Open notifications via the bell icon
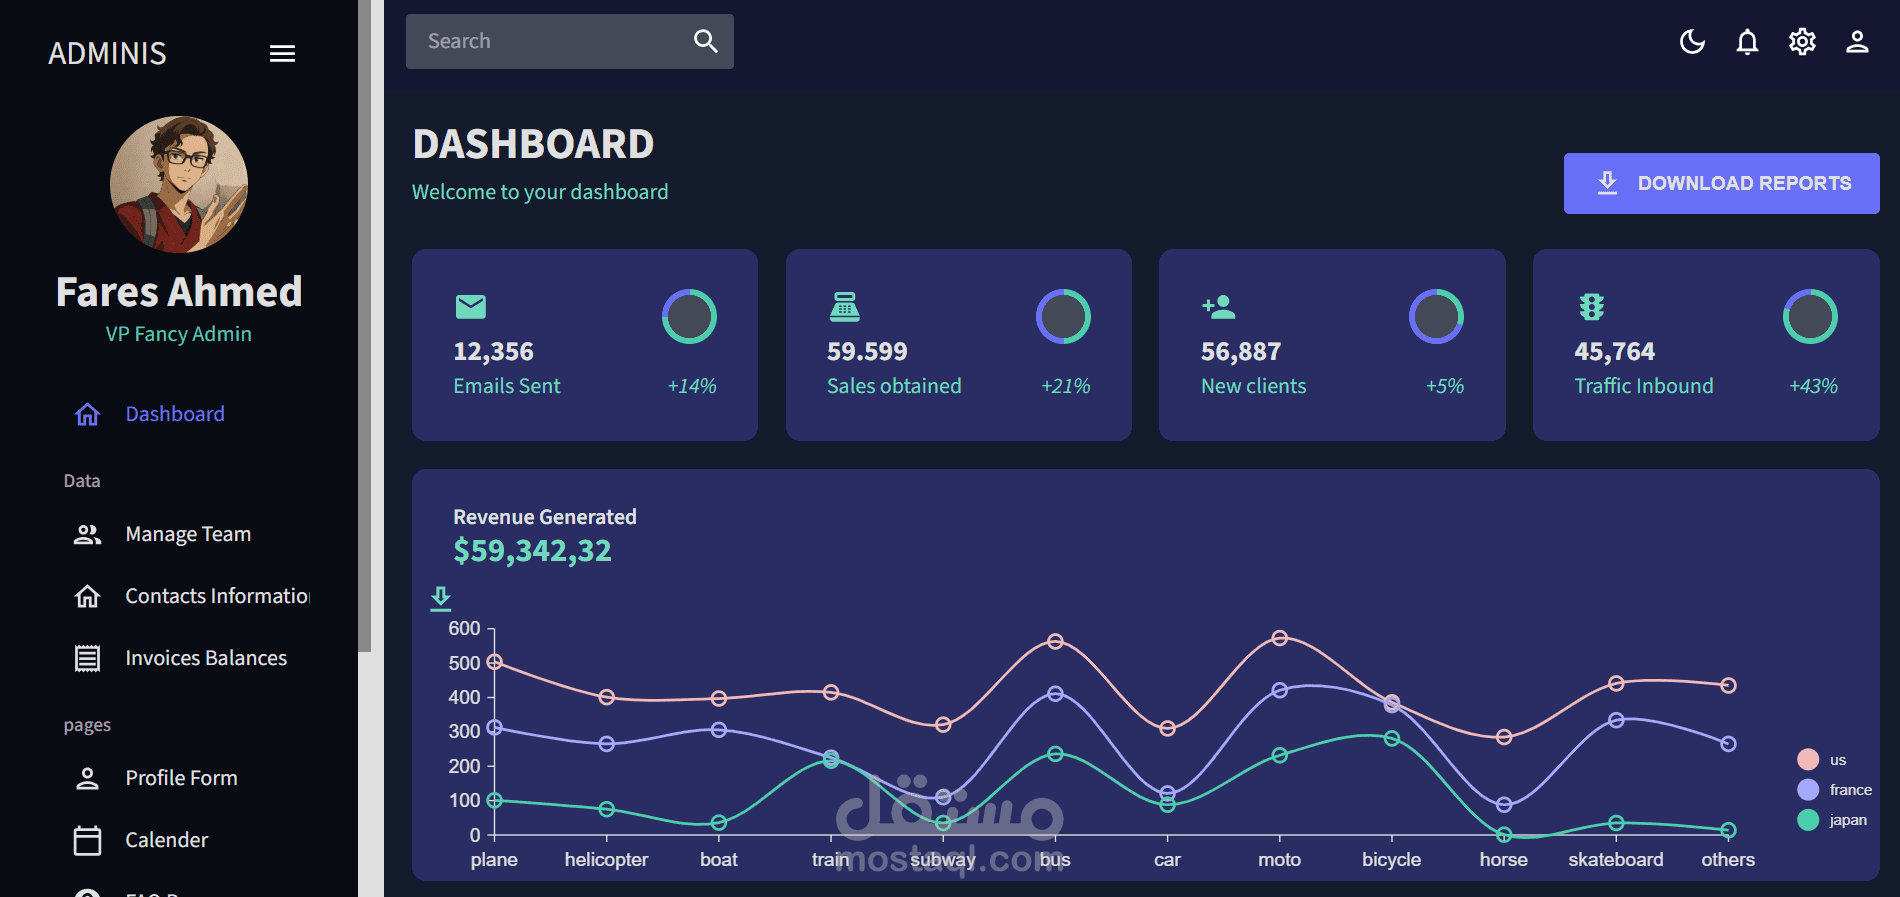Viewport: 1900px width, 897px height. [1747, 41]
